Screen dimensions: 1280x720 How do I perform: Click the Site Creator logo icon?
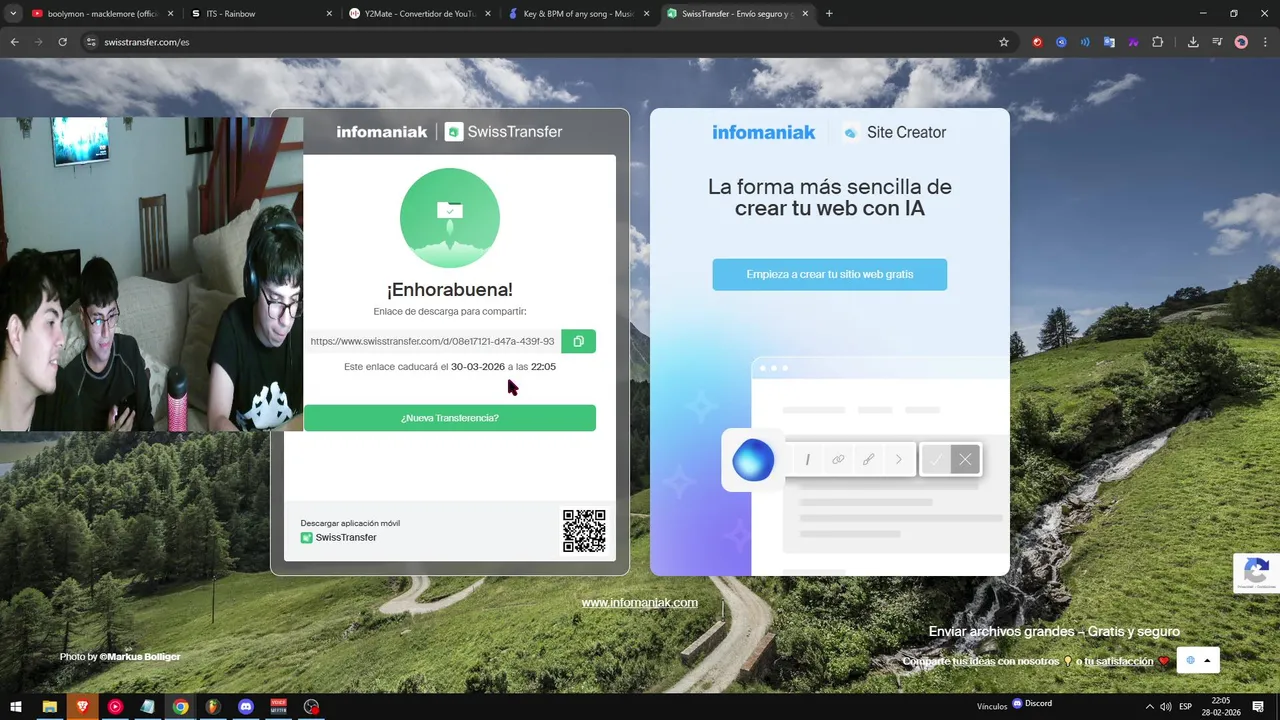pos(851,132)
